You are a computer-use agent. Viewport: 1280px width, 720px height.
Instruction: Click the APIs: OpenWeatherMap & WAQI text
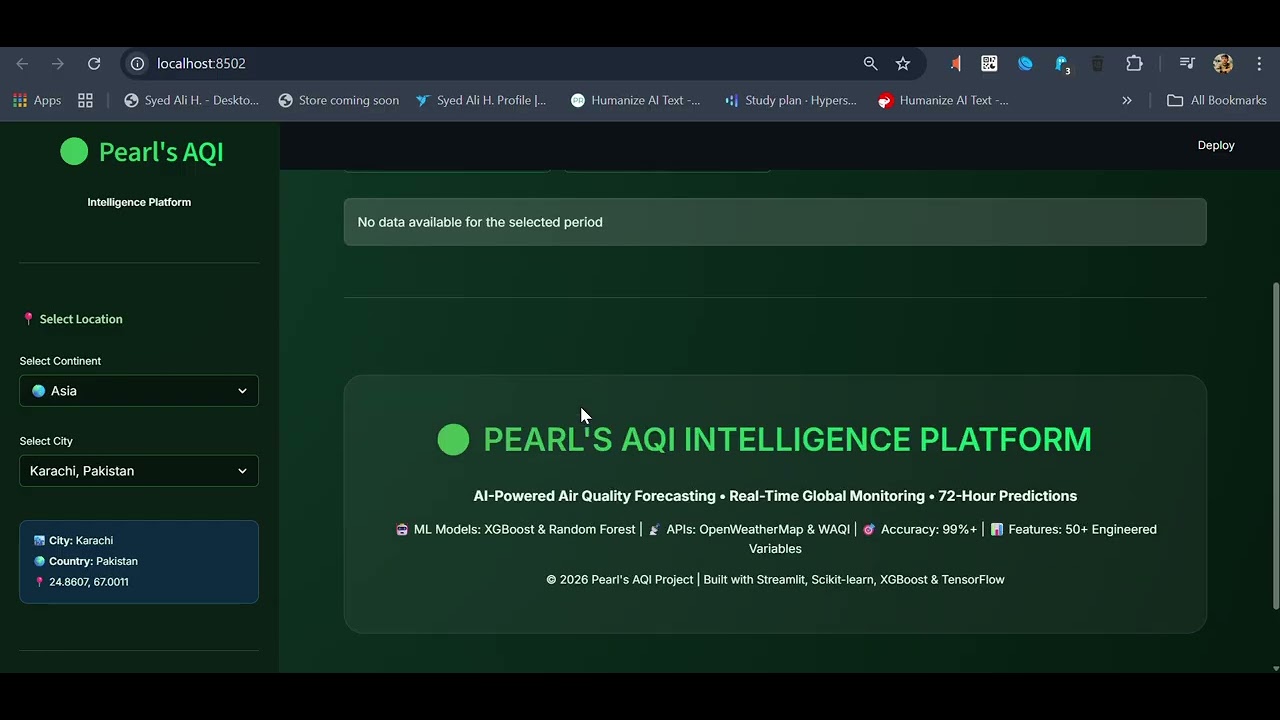[x=758, y=529]
